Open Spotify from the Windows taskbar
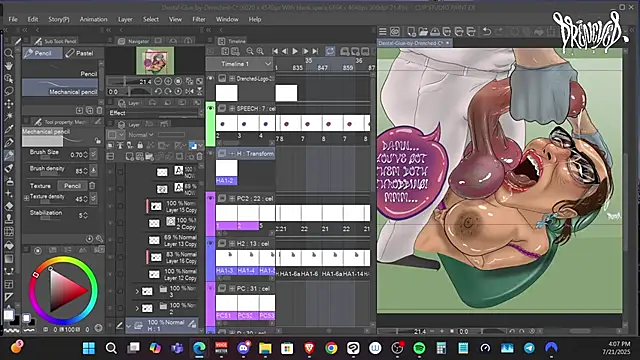The width and height of the screenshot is (640, 360). [419, 348]
